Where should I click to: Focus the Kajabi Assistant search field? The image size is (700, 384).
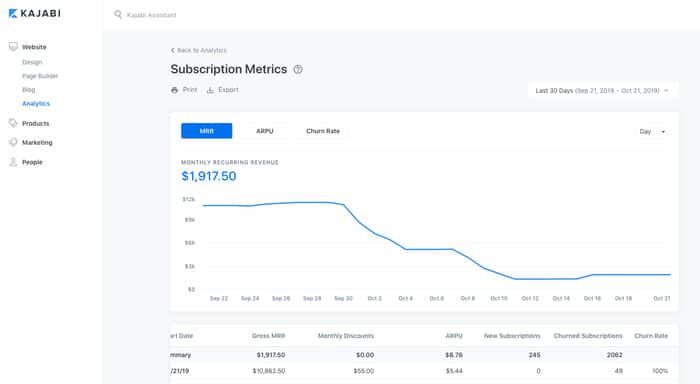(151, 15)
